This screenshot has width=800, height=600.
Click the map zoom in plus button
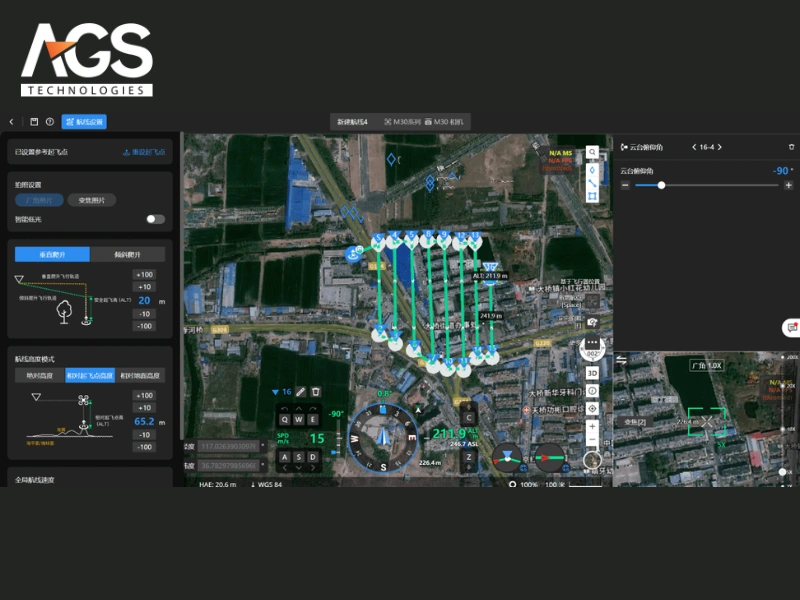[592, 427]
